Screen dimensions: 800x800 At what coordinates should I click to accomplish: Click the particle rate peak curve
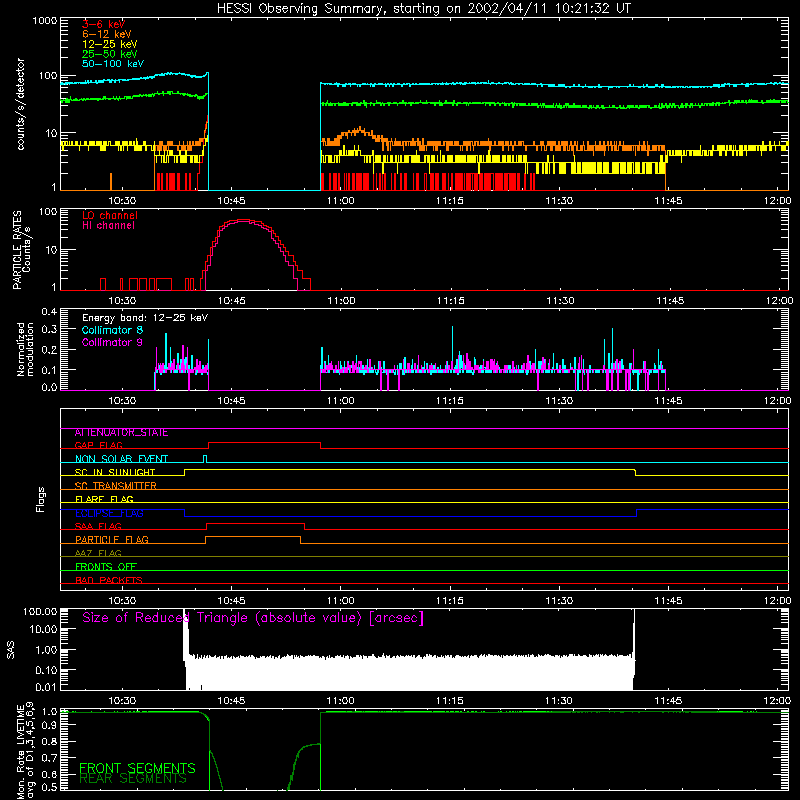[x=243, y=220]
